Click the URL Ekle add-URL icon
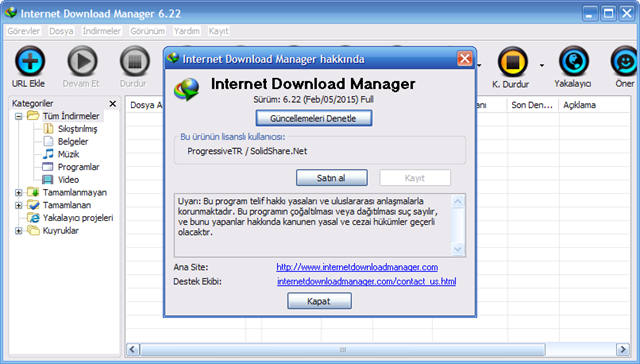Image resolution: width=640 pixels, height=364 pixels. tap(30, 61)
